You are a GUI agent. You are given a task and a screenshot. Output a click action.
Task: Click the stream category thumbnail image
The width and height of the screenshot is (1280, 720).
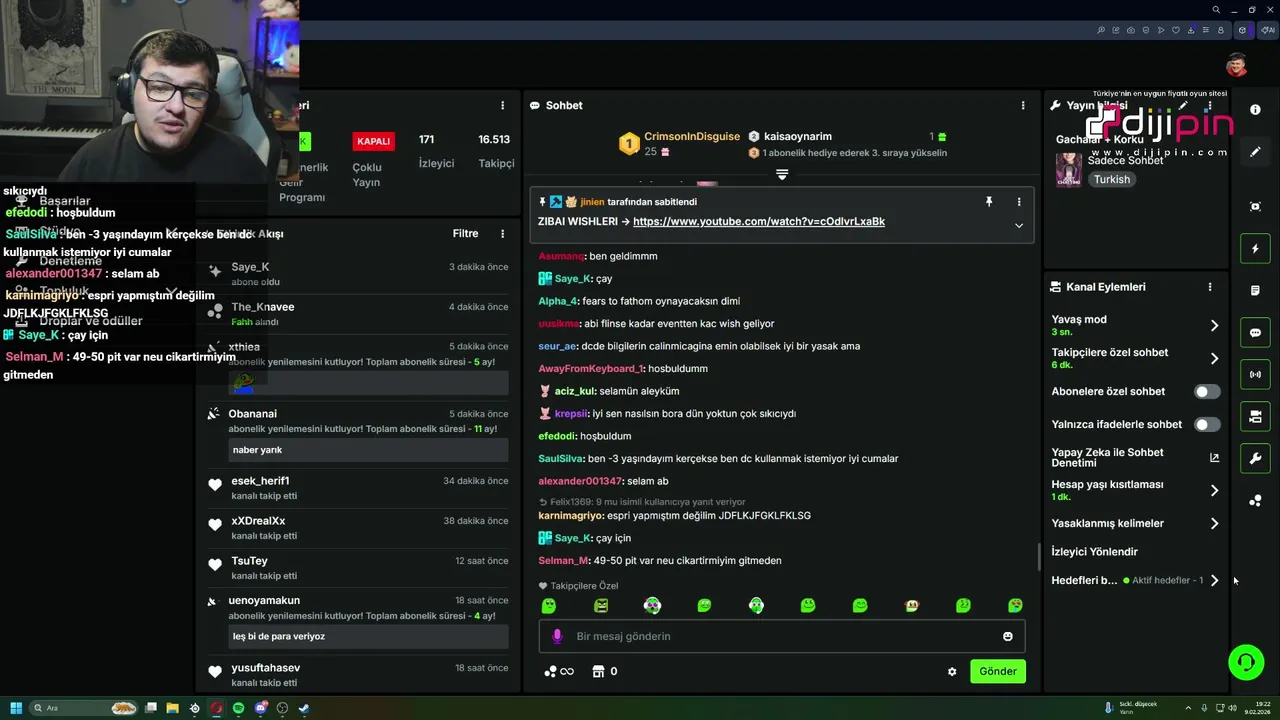point(1068,170)
